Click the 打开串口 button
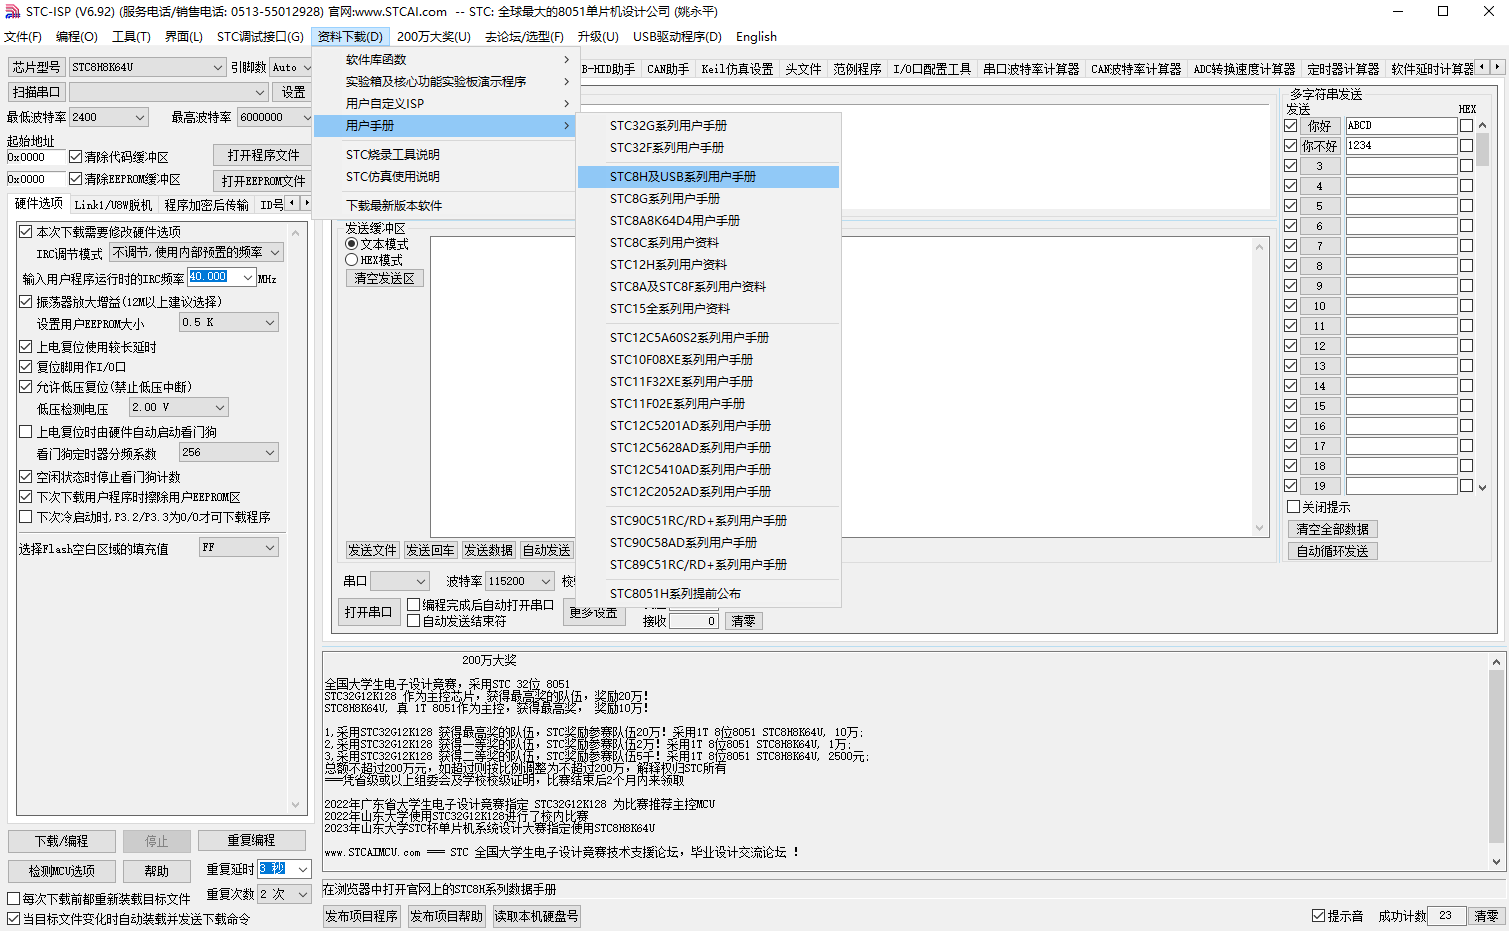Image resolution: width=1509 pixels, height=931 pixels. [x=368, y=612]
